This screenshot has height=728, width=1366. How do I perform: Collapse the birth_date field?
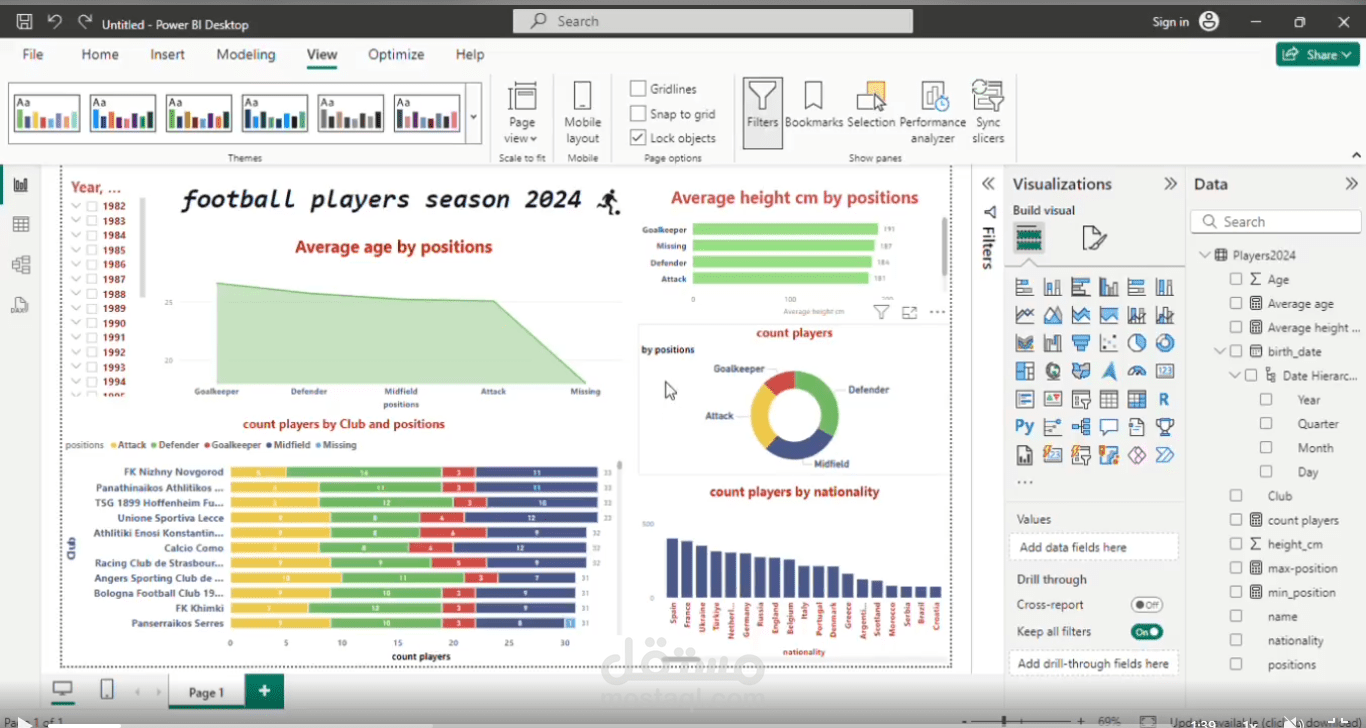[x=1219, y=351]
